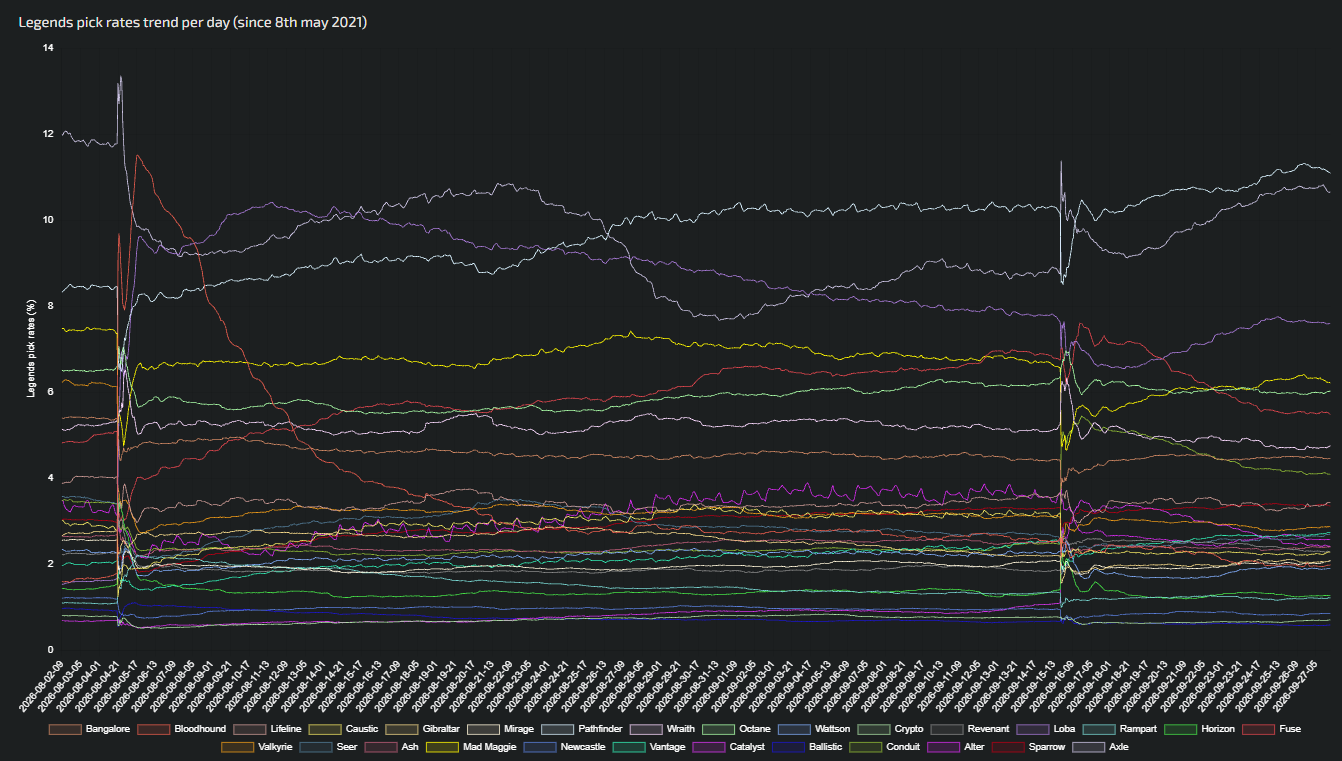Toggle the Valkyrie legend item
The height and width of the screenshot is (761, 1342).
(256, 746)
